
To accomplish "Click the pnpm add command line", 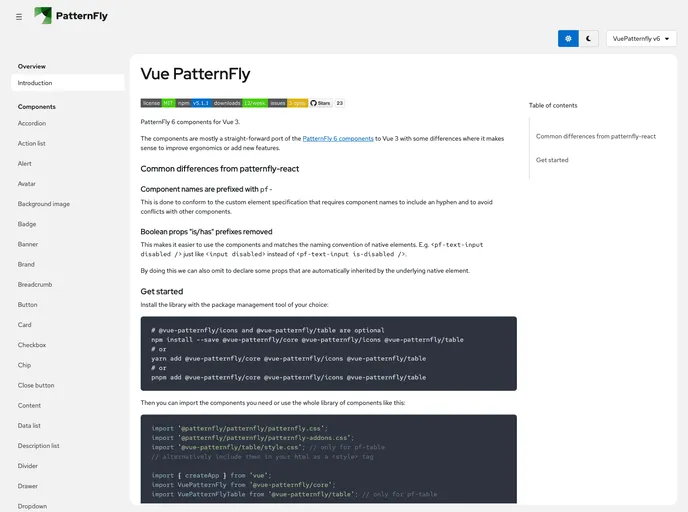I will click(288, 377).
